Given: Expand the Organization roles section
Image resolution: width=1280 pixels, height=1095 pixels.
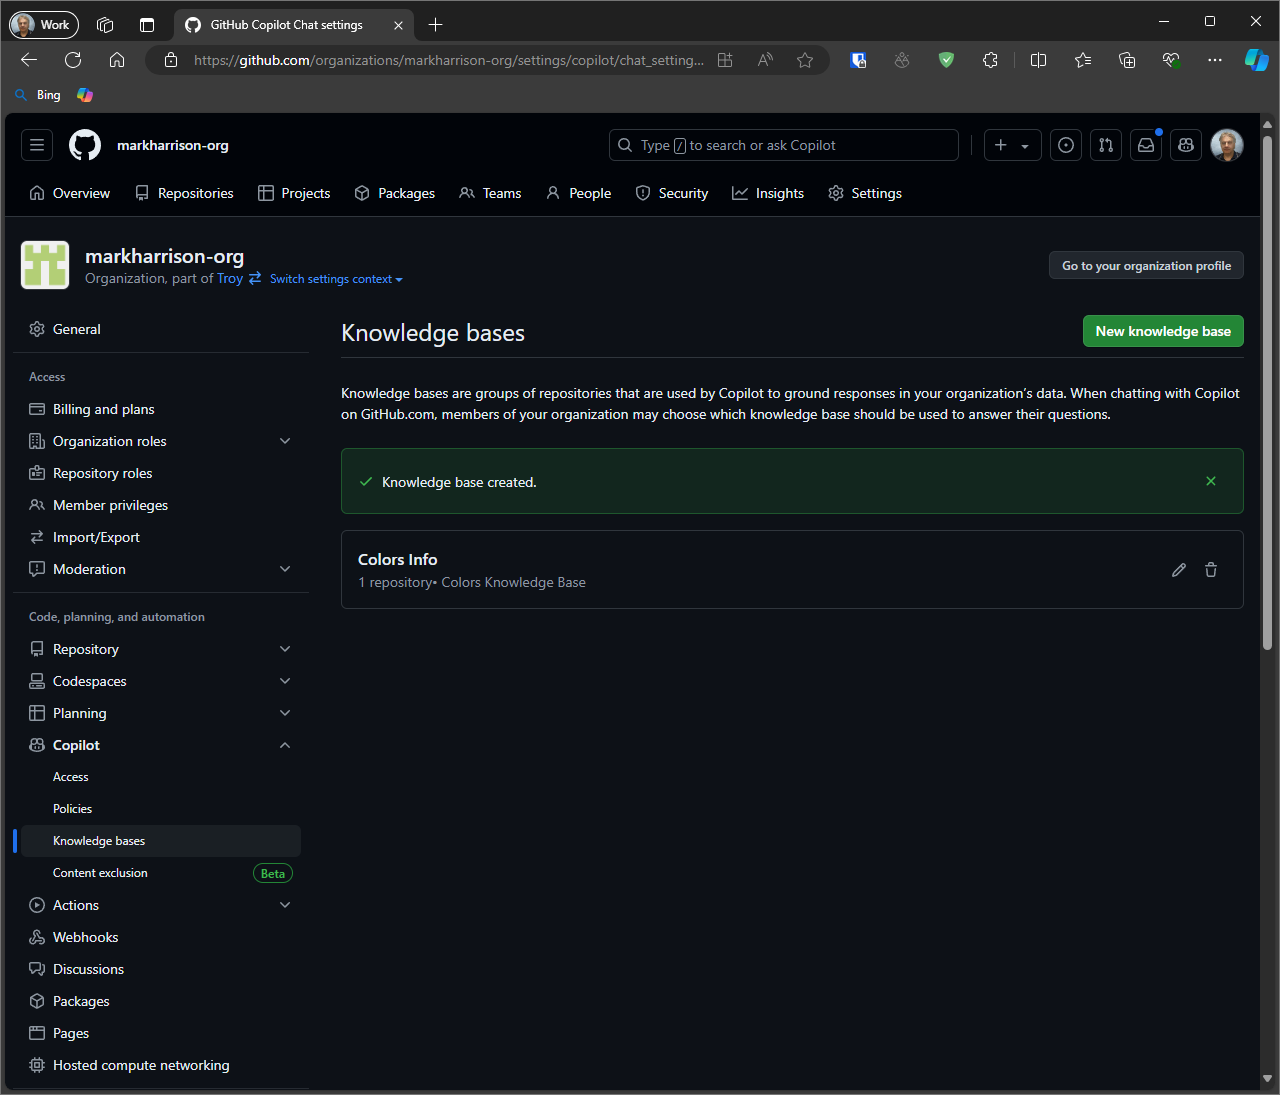Looking at the screenshot, I should [x=285, y=441].
